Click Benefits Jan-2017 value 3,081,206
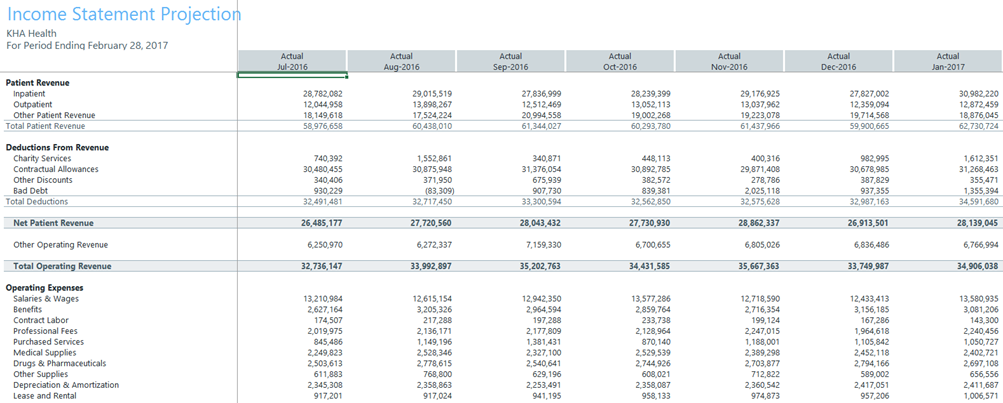The image size is (1003, 403). point(981,310)
